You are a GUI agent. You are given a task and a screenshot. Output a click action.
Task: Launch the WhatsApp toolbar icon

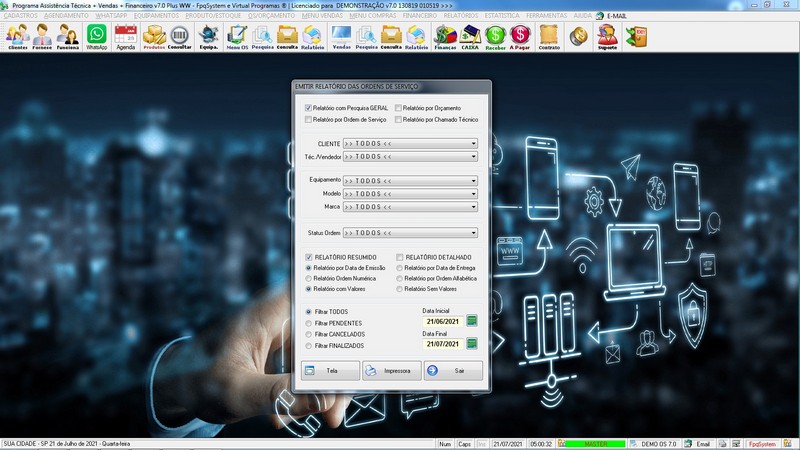pos(96,37)
